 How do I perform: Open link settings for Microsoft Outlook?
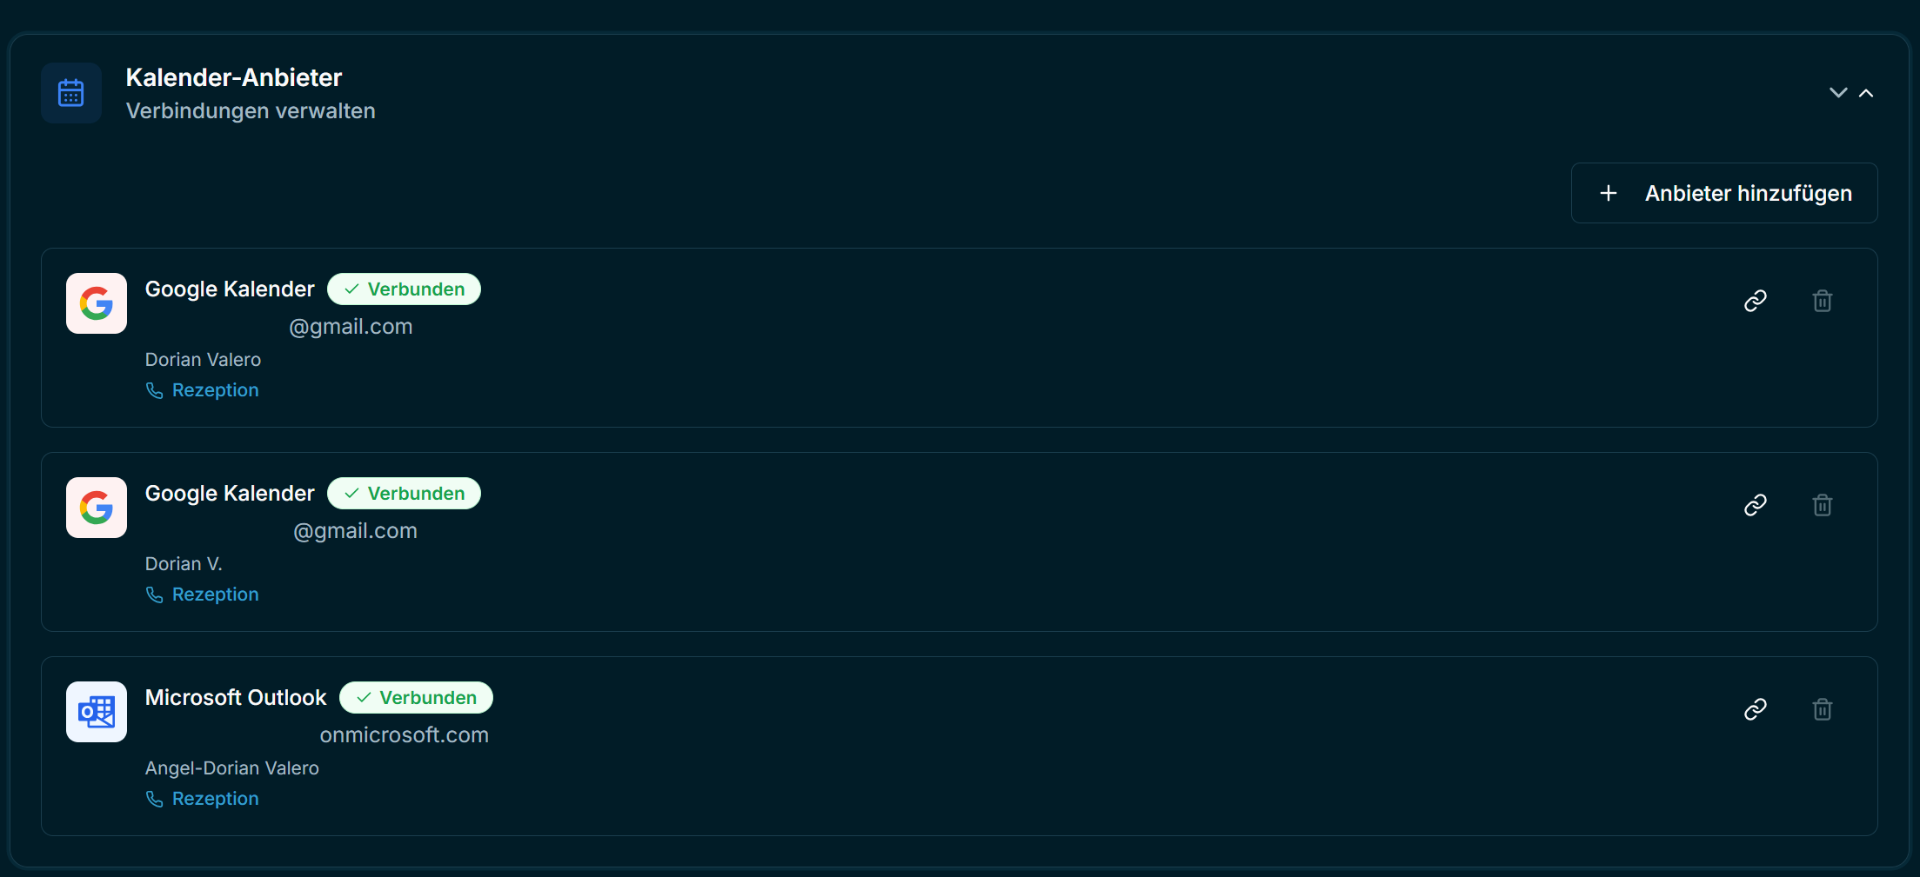pos(1755,709)
